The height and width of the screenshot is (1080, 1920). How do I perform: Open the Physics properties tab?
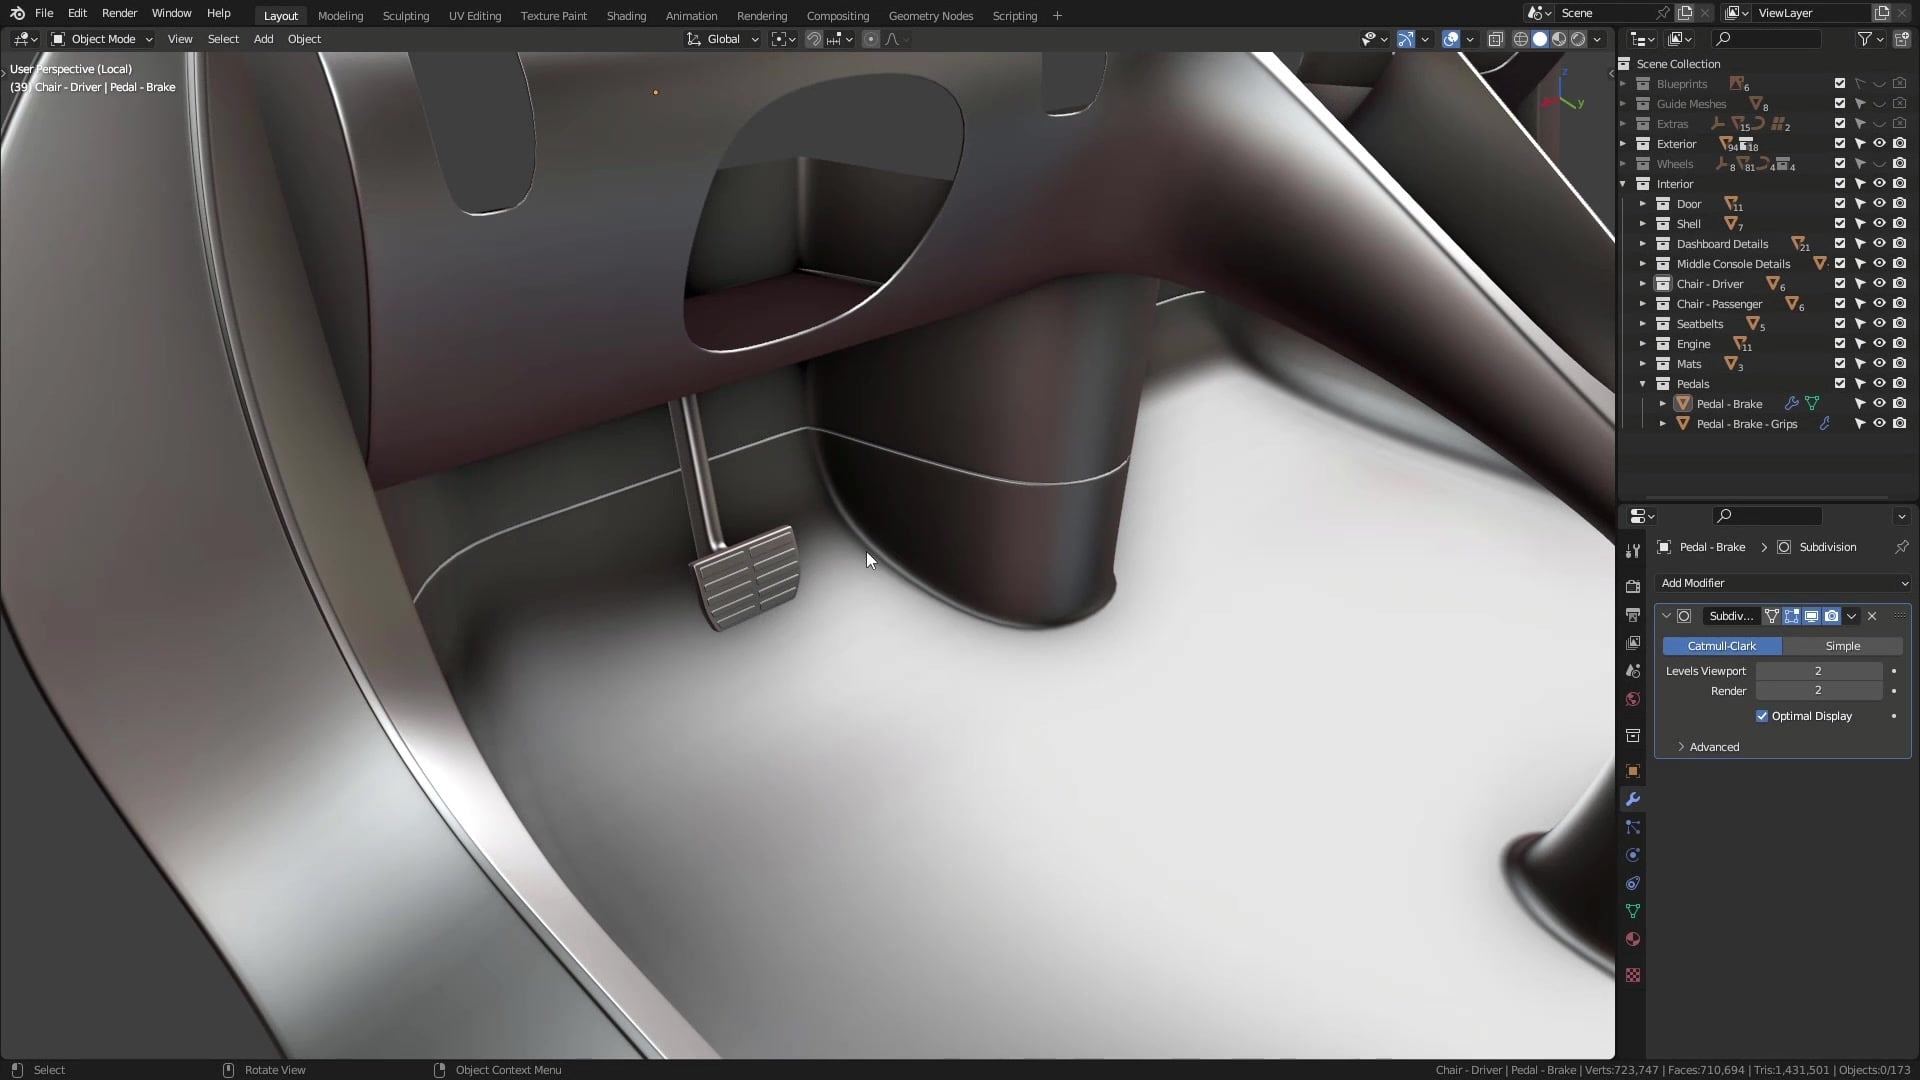pos(1633,855)
